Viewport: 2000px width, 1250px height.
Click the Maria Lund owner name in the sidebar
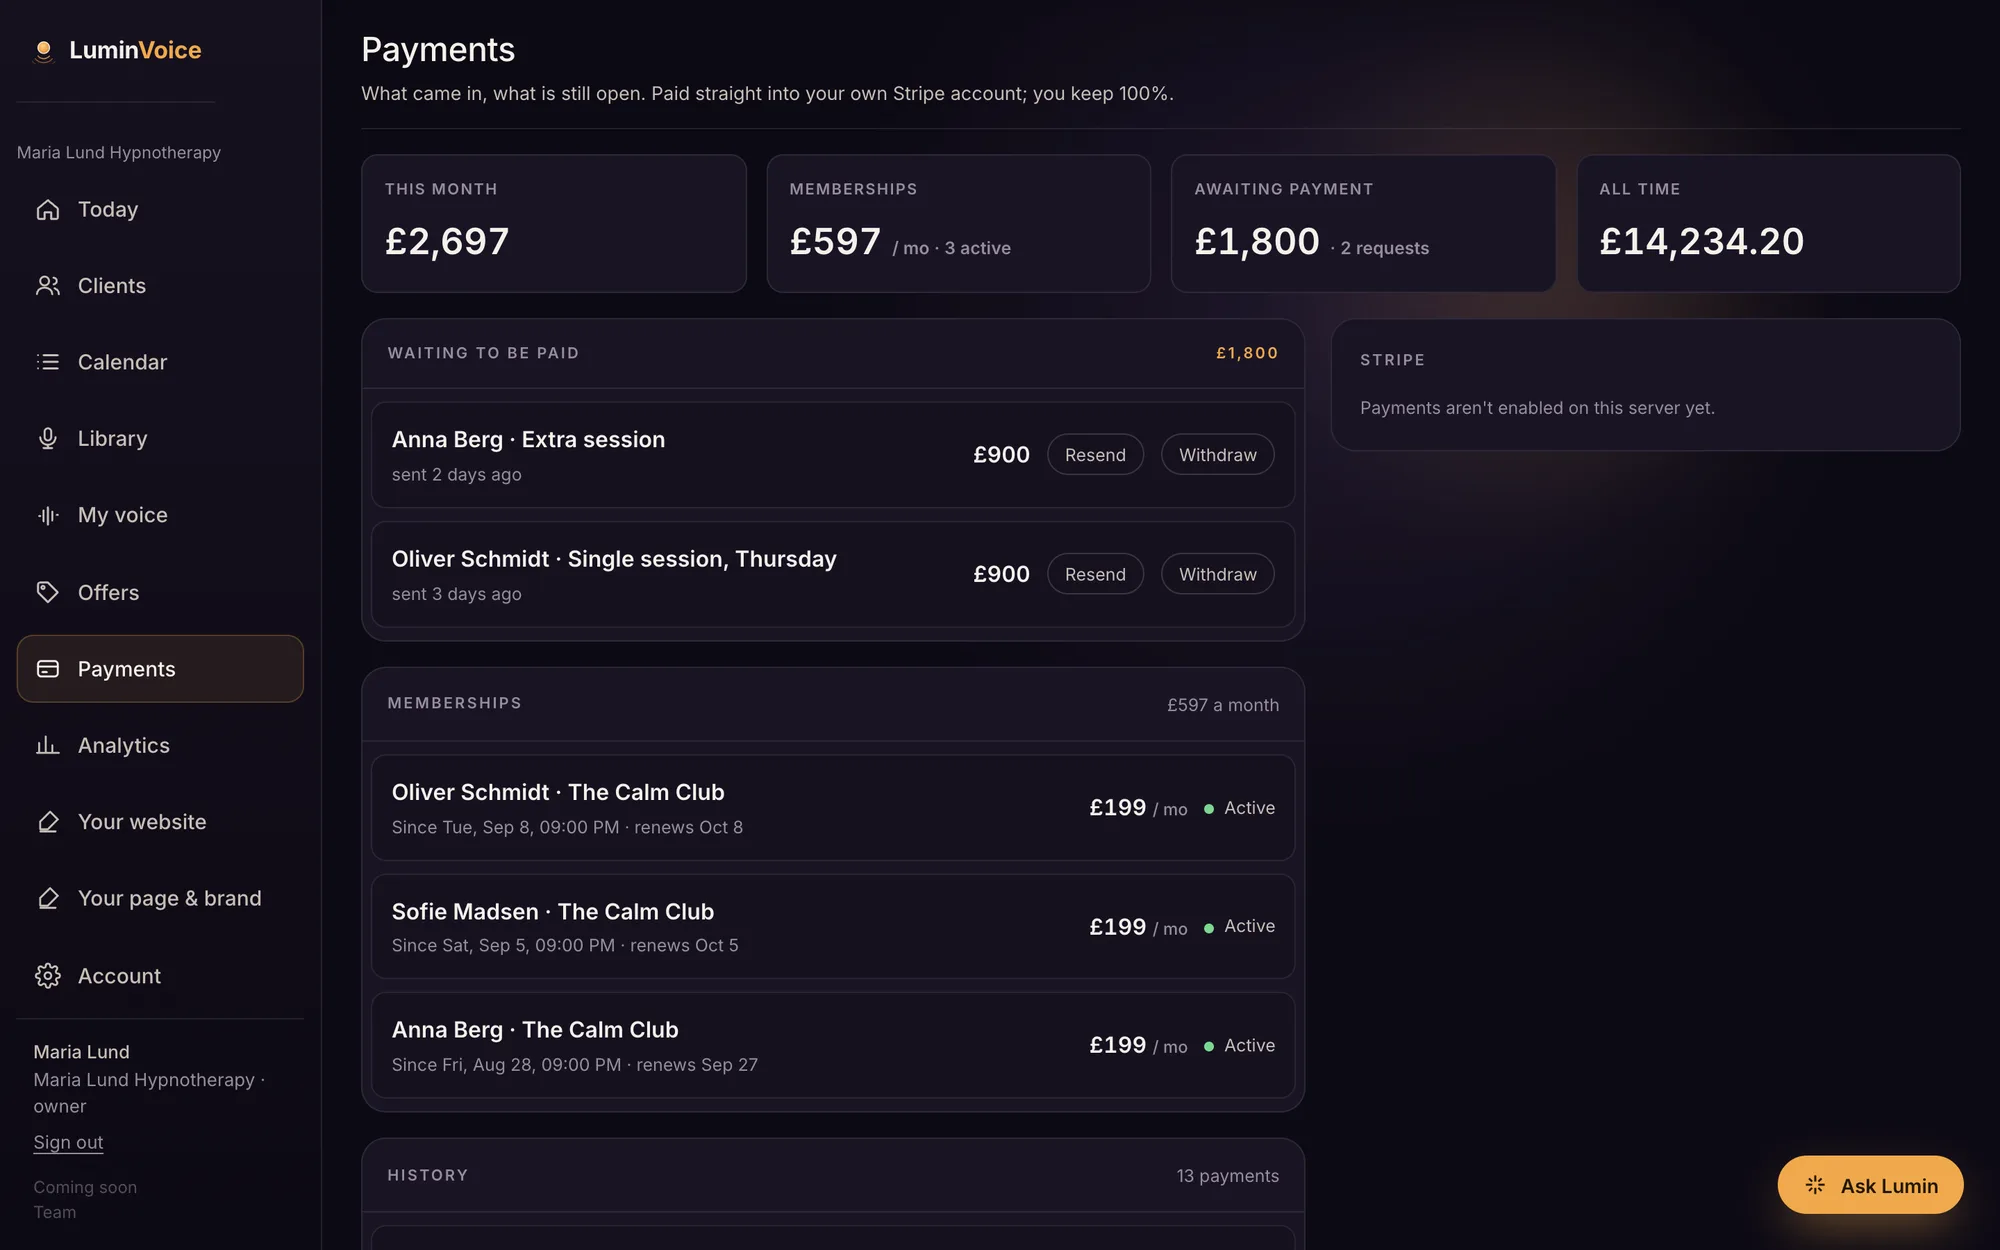(81, 1052)
